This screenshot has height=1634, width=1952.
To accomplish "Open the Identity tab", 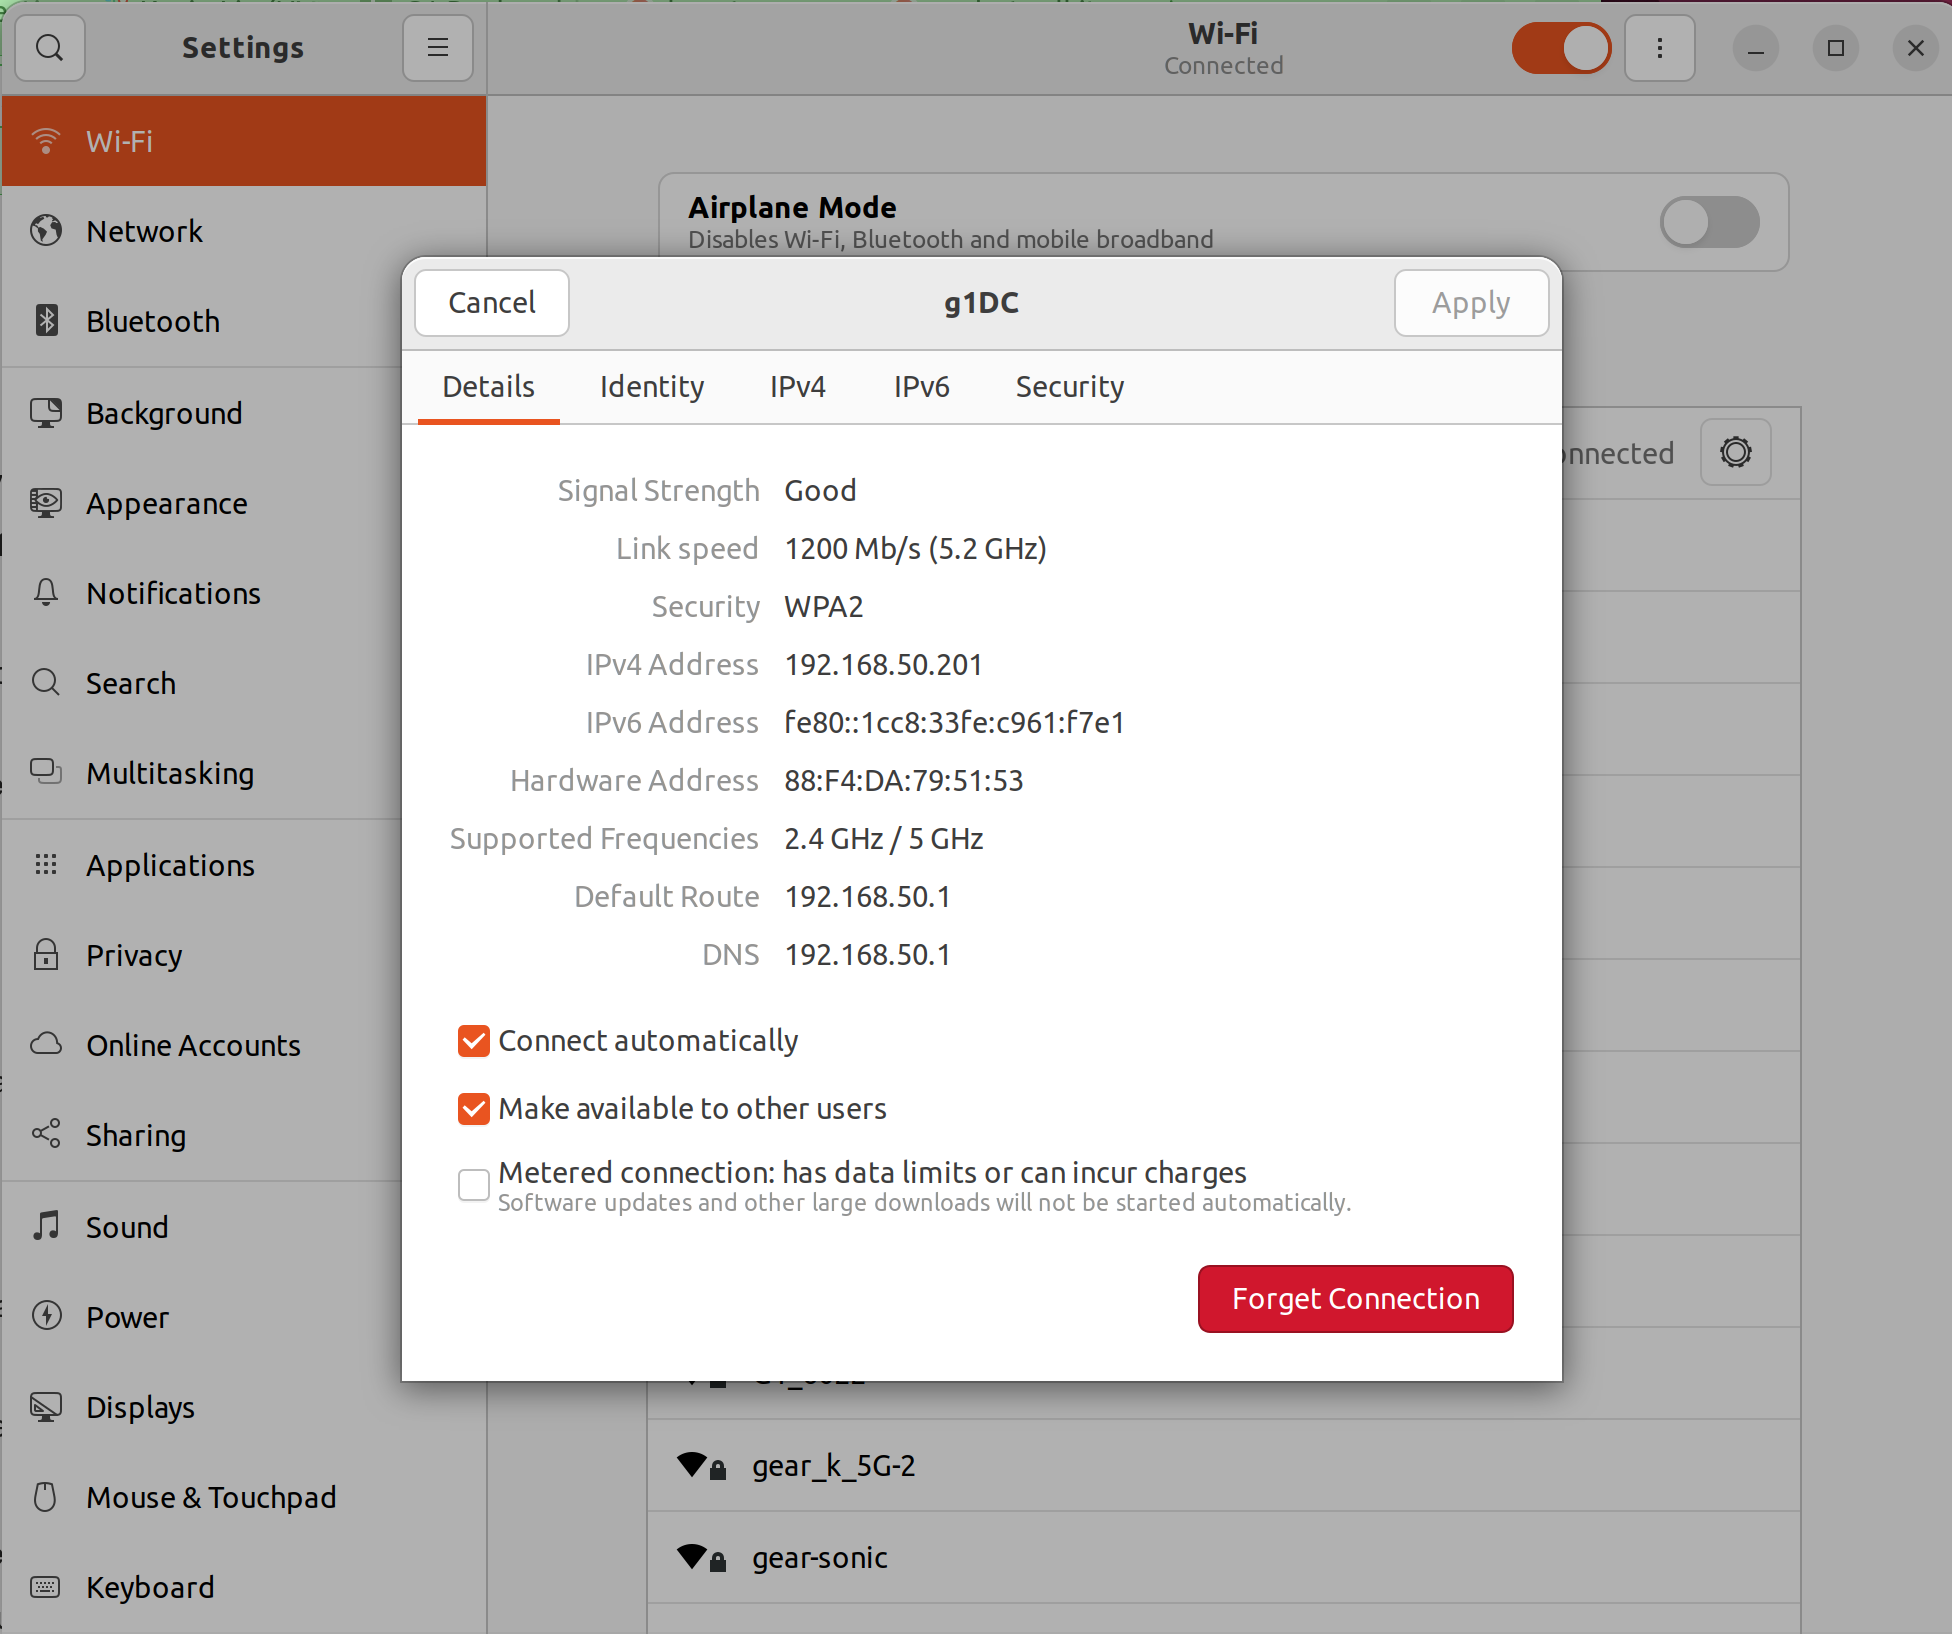I will pyautogui.click(x=651, y=387).
